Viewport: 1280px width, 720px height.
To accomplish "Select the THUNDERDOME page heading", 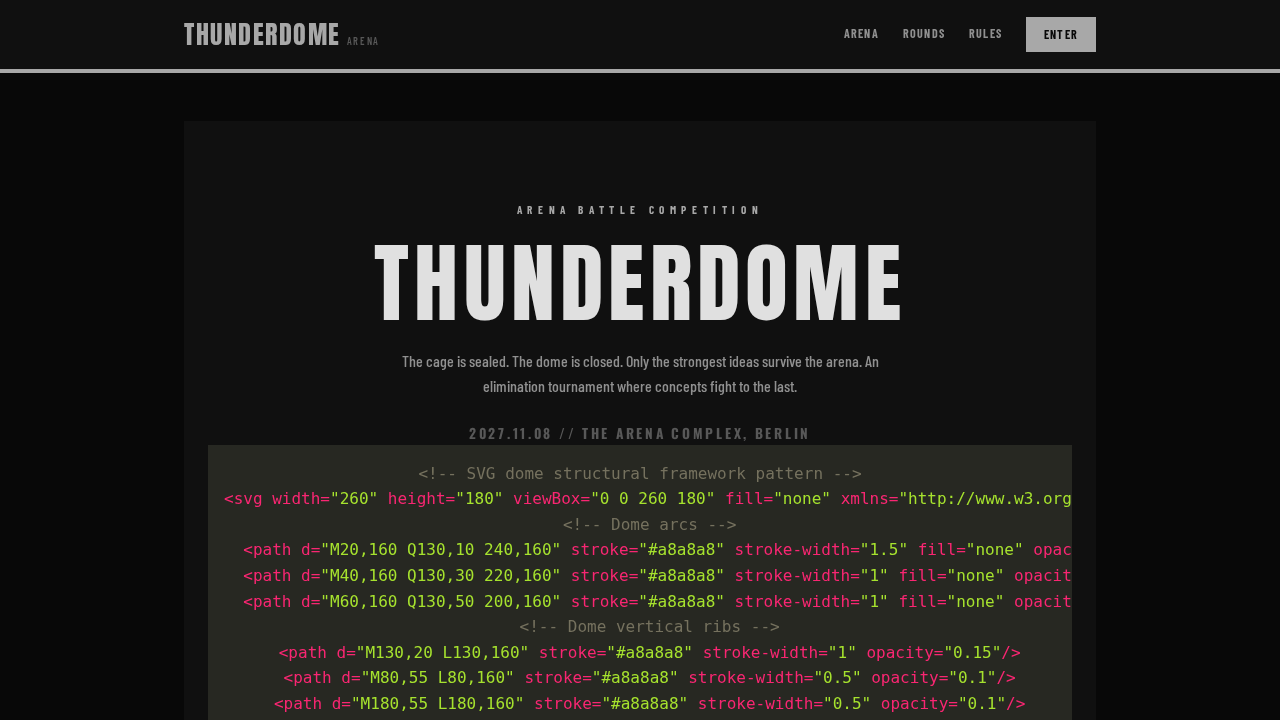I will point(639,283).
